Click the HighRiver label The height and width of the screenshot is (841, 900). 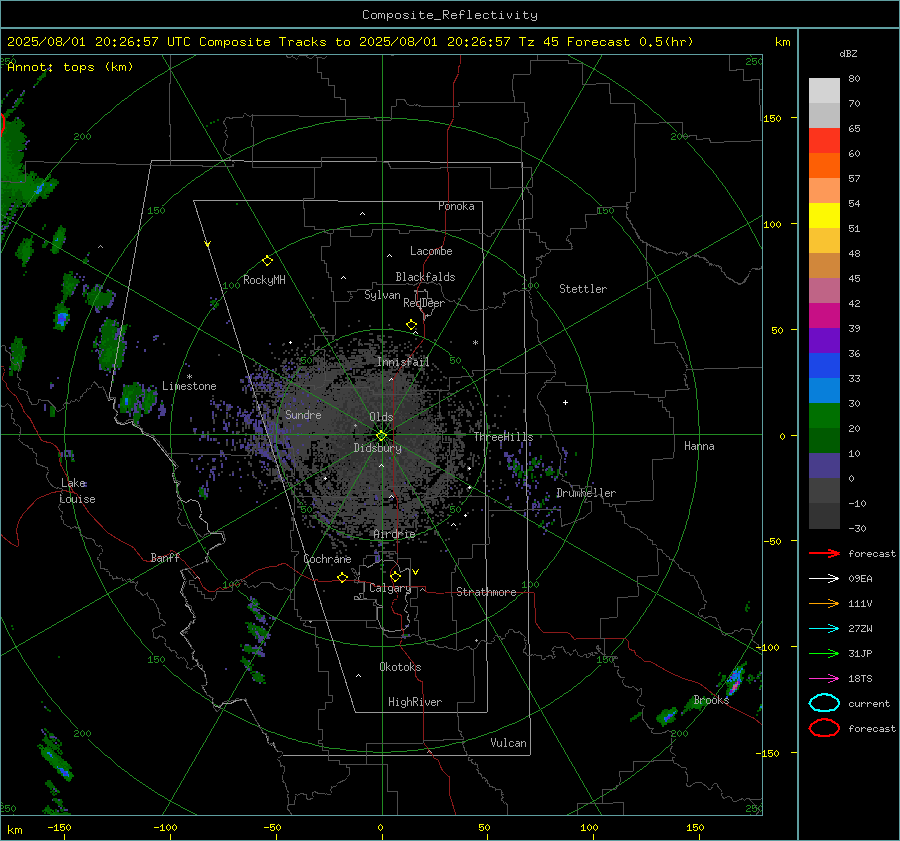(x=415, y=702)
